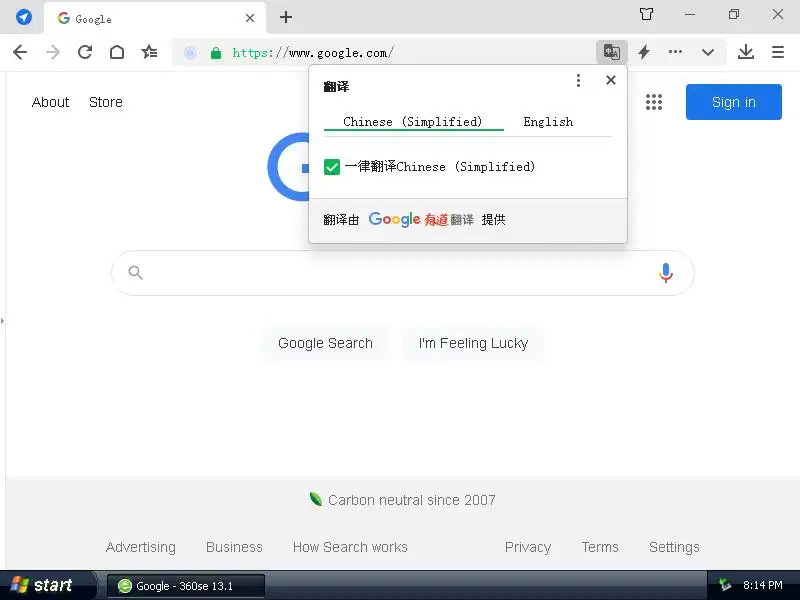
Task: Click the Google Search button
Action: pyautogui.click(x=326, y=343)
